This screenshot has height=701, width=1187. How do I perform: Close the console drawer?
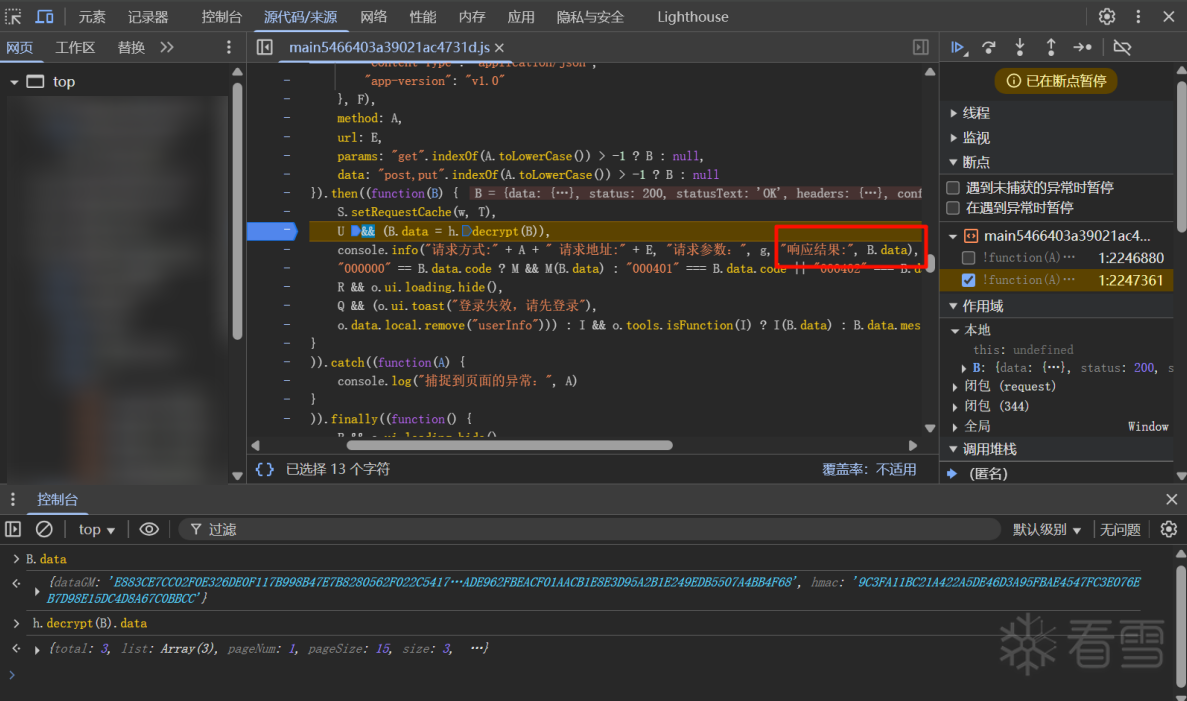point(1172,499)
